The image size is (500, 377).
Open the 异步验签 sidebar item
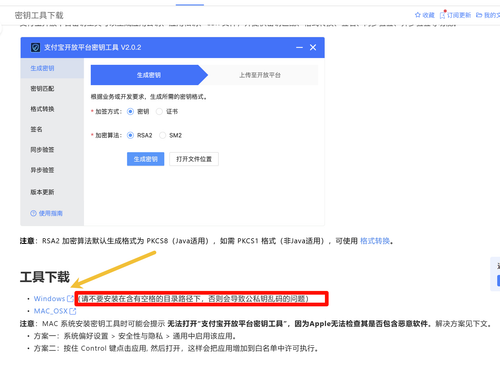[x=52, y=170]
